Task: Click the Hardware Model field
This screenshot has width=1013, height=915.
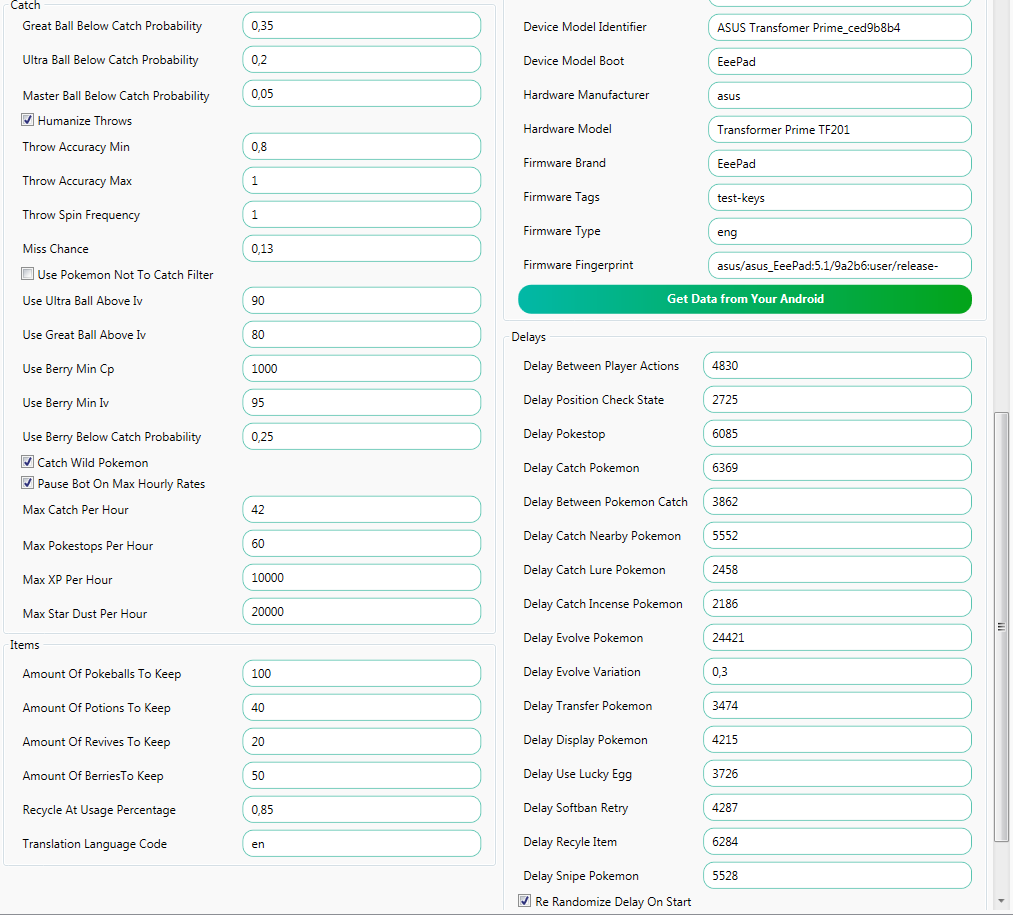Action: pos(840,130)
